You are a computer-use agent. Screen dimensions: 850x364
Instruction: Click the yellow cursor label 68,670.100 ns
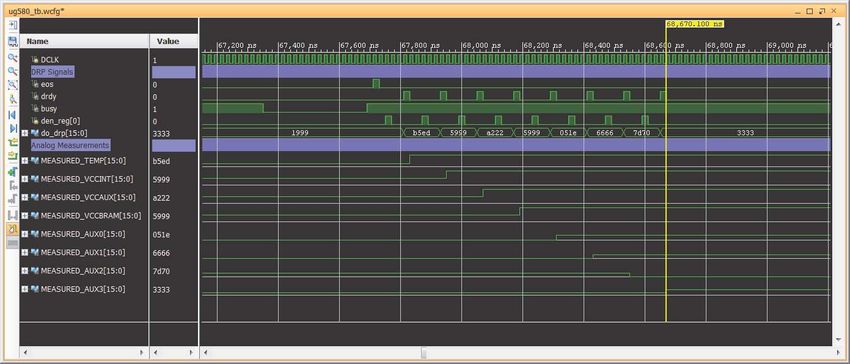tap(694, 24)
